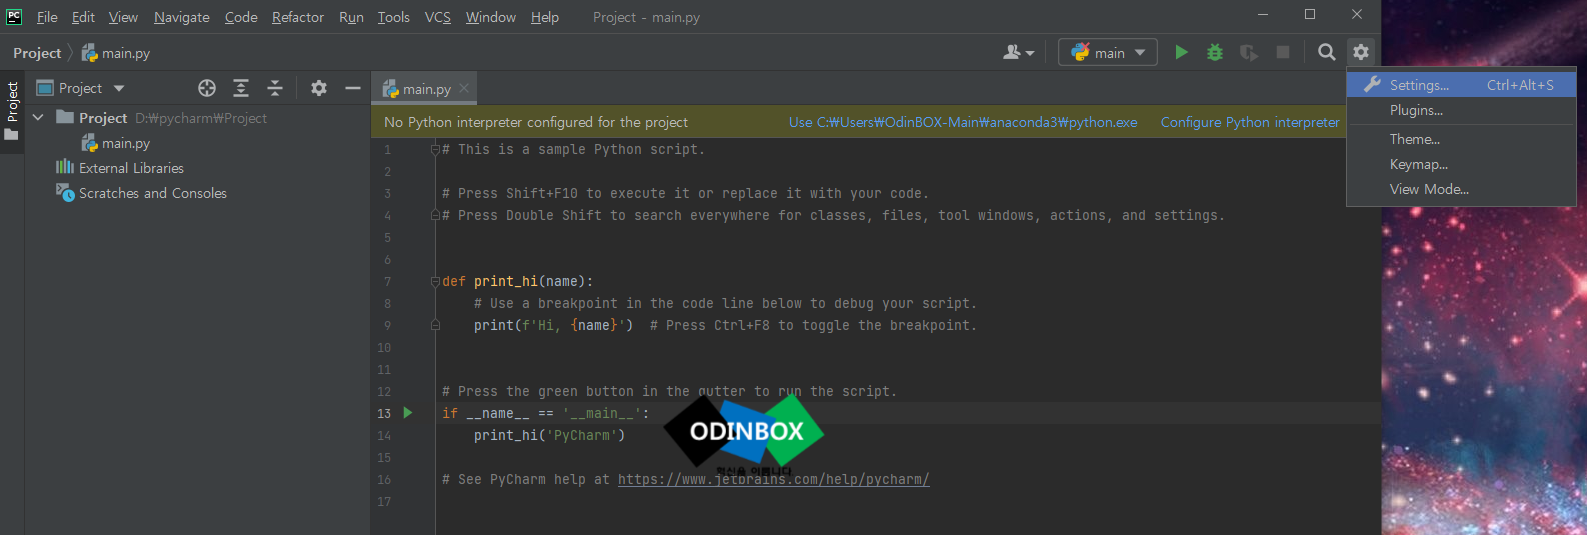Open the Refactor menu
The image size is (1587, 535).
298,17
